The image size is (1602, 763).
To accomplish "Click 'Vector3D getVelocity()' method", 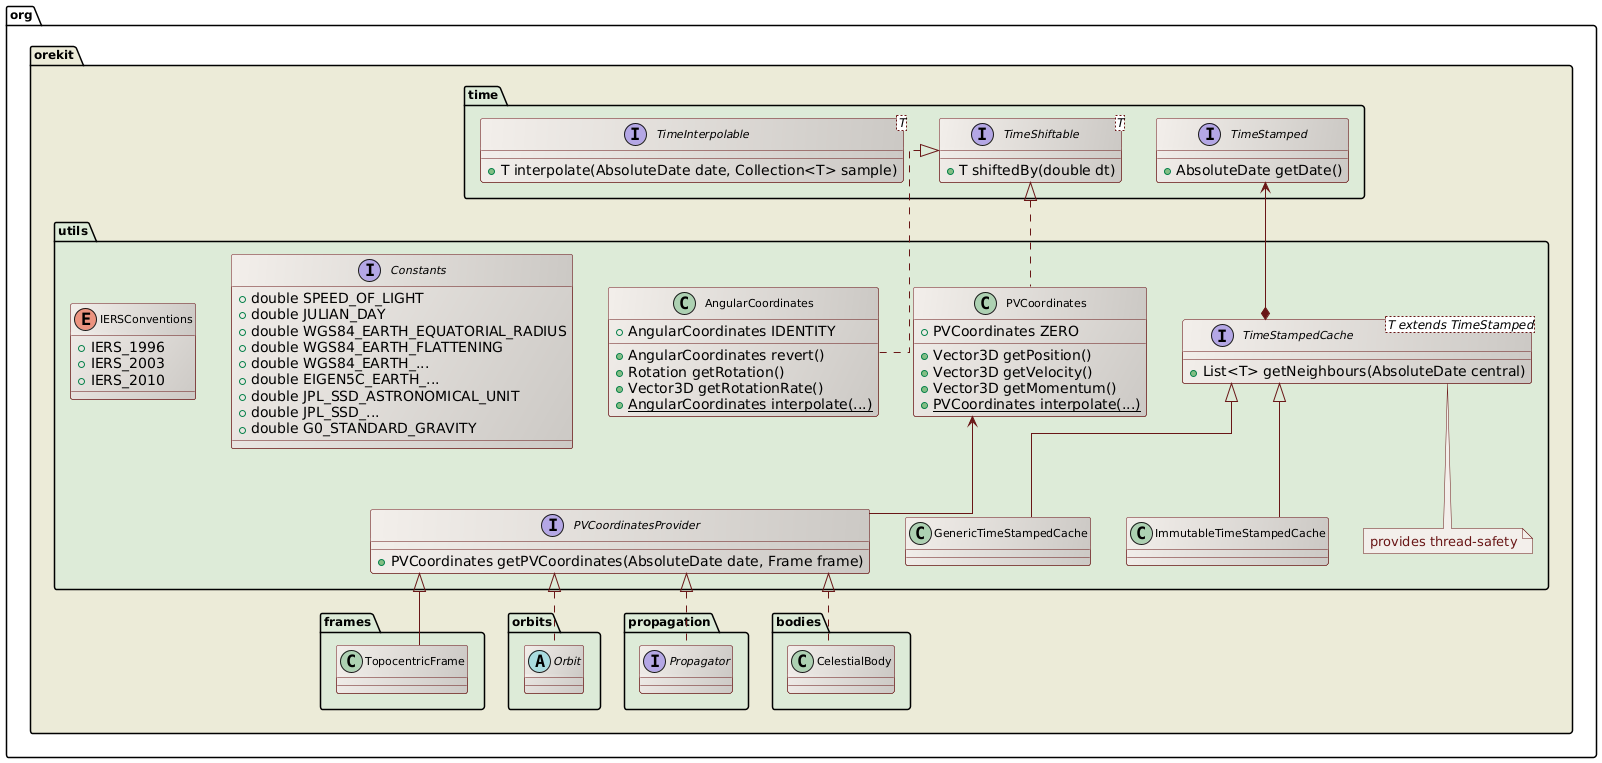I will pyautogui.click(x=1013, y=371).
